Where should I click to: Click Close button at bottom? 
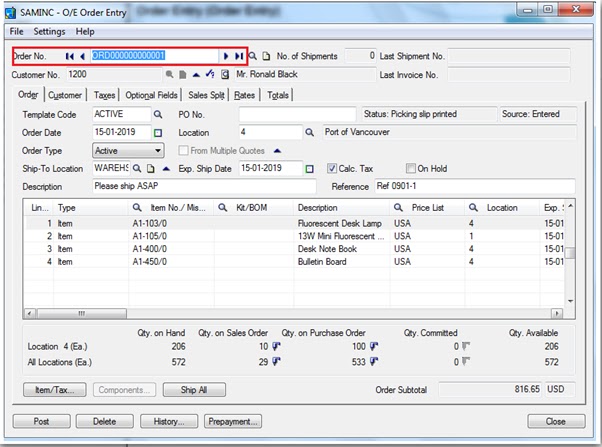click(556, 421)
